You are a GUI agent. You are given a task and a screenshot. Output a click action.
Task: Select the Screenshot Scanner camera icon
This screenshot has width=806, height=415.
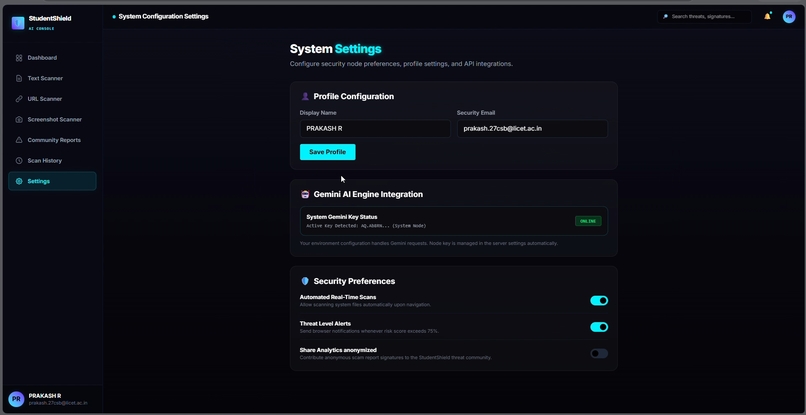[19, 120]
